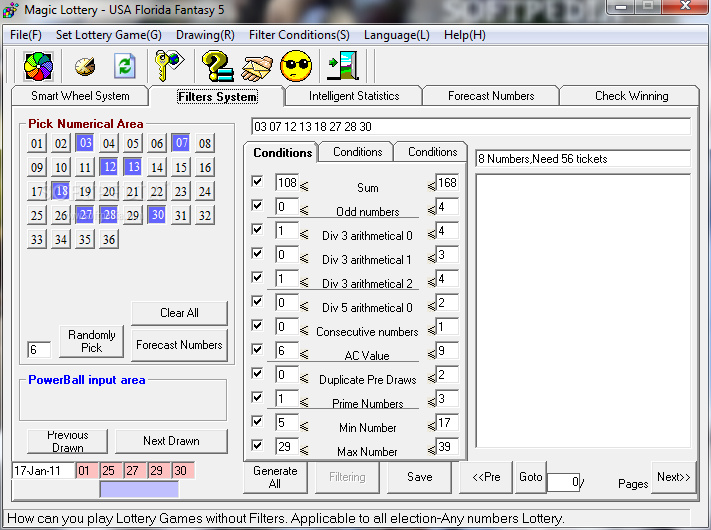This screenshot has width=711, height=530.
Task: Uncheck the Div 3 arithmetical 1 checkbox
Action: (257, 253)
